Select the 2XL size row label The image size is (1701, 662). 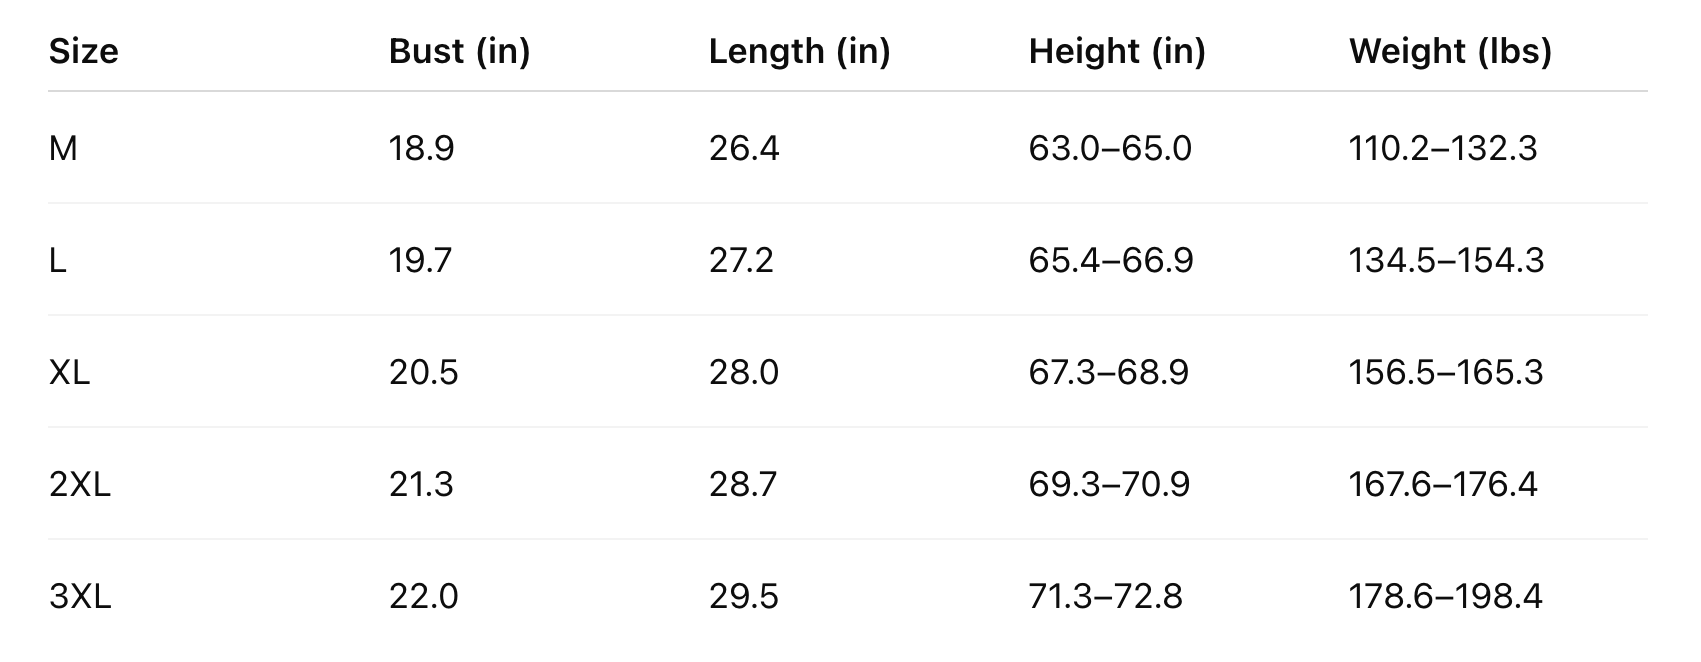[x=80, y=485]
